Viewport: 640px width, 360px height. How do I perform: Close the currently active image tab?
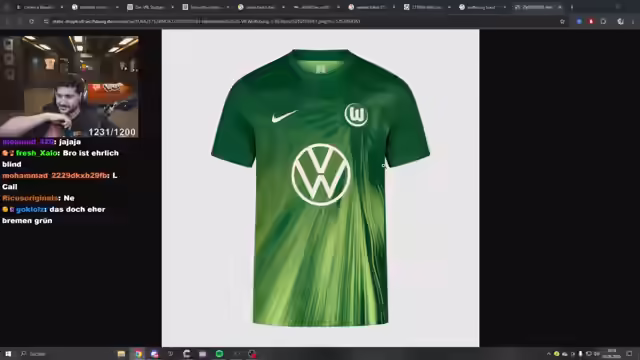560,7
